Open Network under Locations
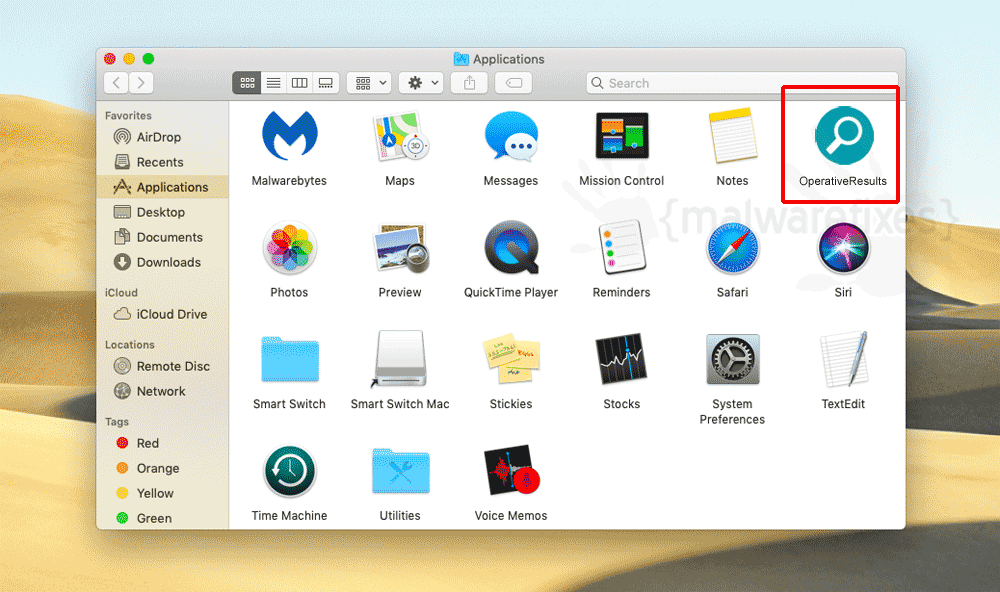1000x592 pixels. pyautogui.click(x=163, y=391)
